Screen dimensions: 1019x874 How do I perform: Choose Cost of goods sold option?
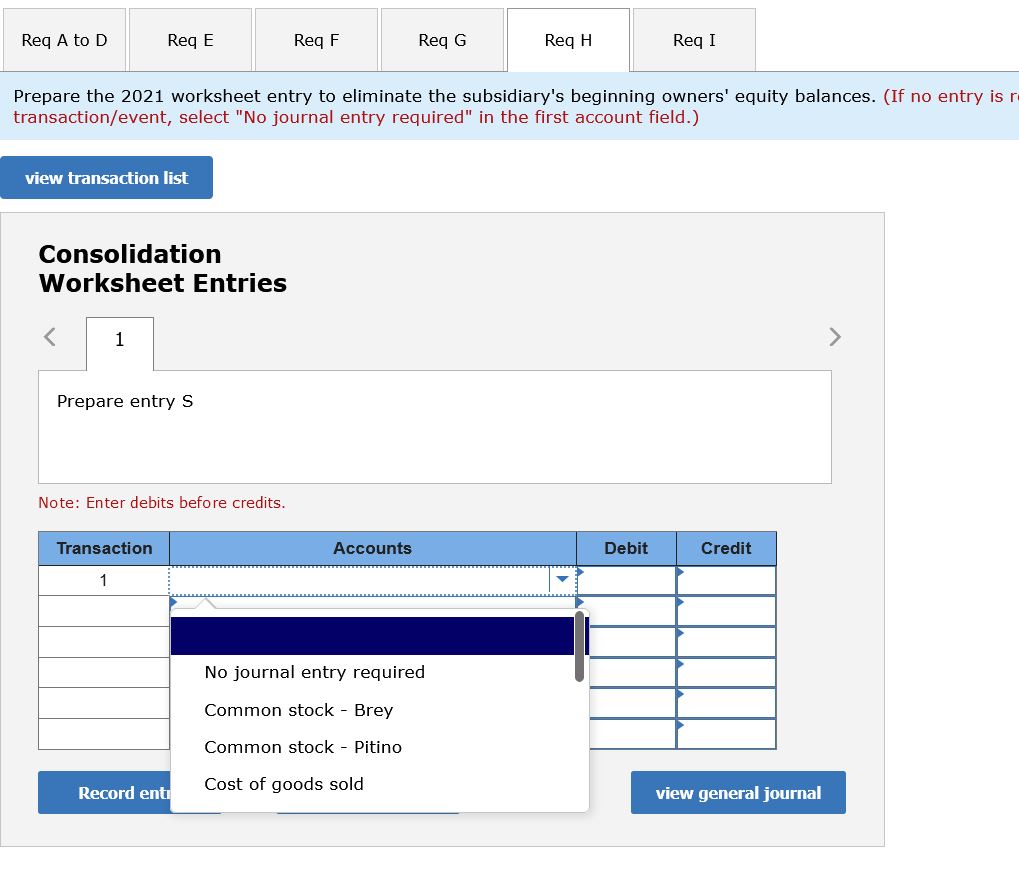[x=284, y=784]
